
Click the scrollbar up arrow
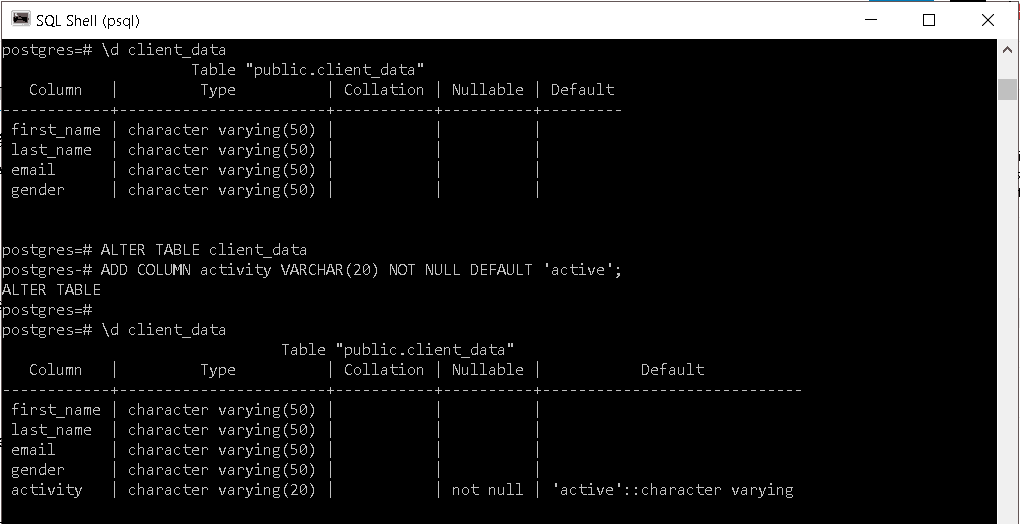(1007, 49)
